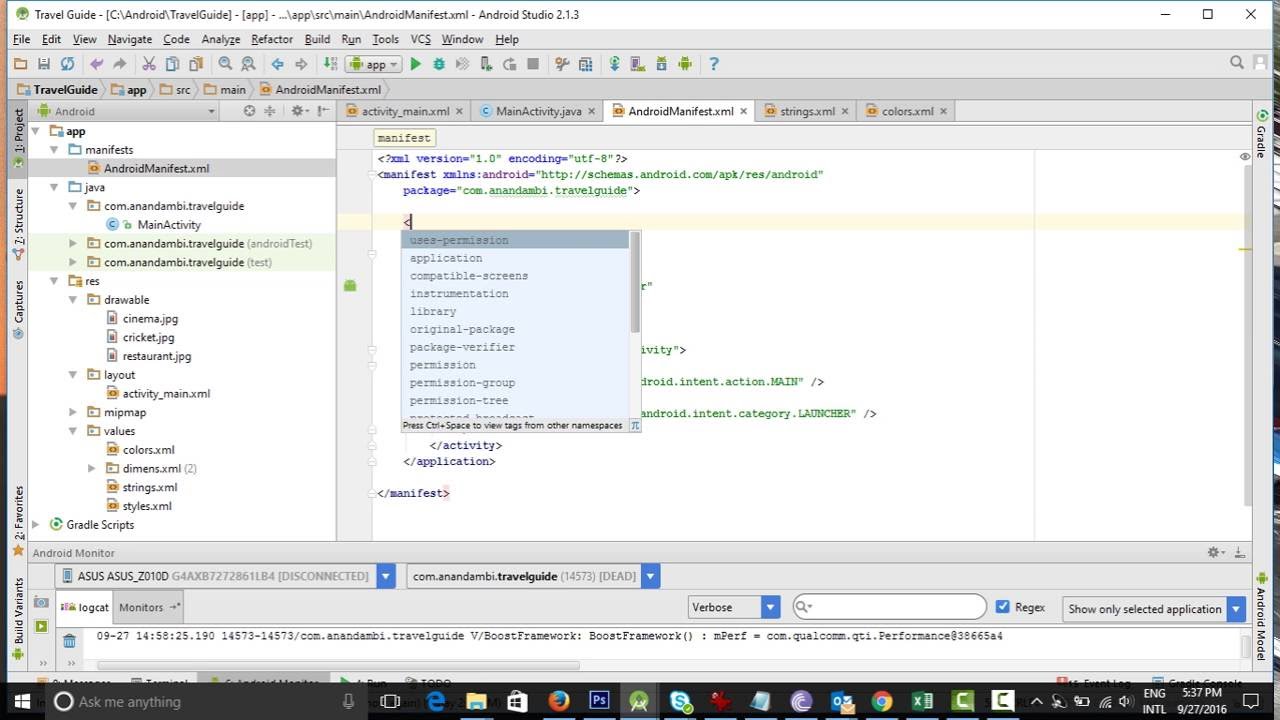Click the Replace toolbar icon
This screenshot has height=720, width=1280.
pos(248,64)
